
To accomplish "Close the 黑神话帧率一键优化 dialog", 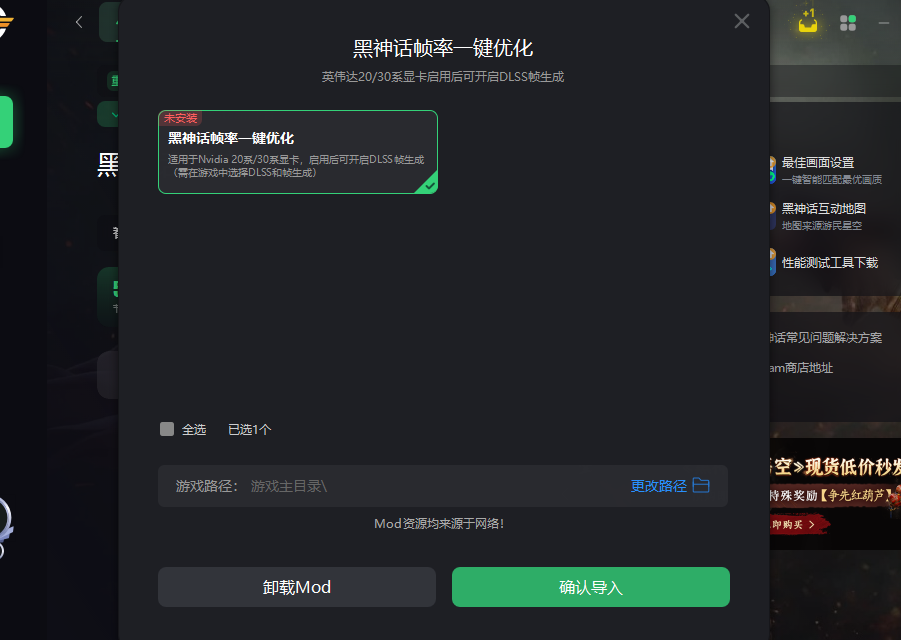I will 742,21.
